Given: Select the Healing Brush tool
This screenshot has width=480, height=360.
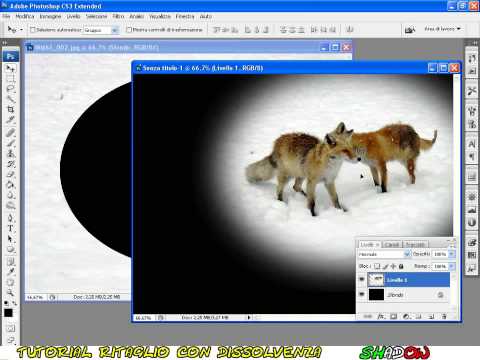Looking at the screenshot, I should tap(11, 133).
